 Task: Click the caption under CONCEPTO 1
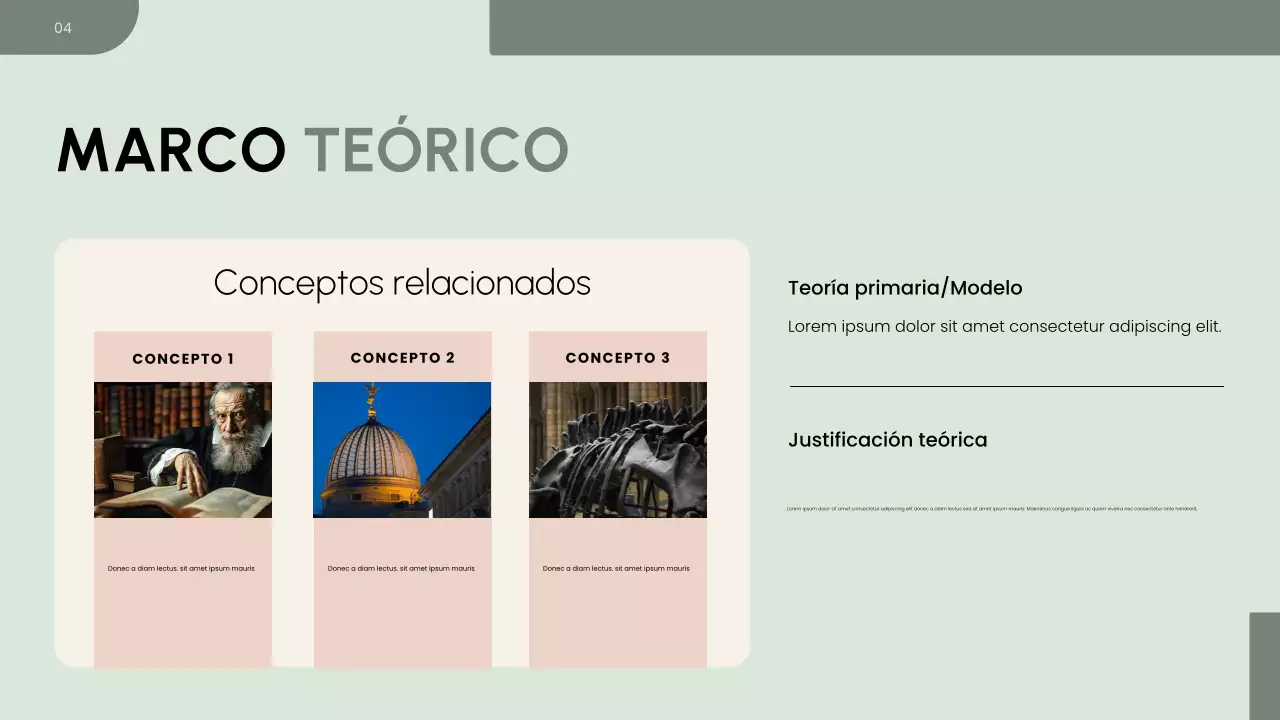tap(183, 568)
